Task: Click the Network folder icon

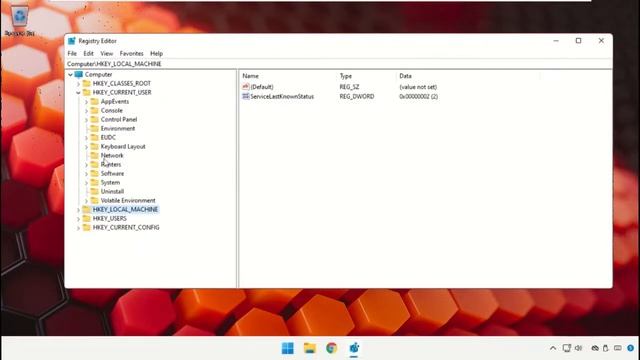Action: point(95,155)
